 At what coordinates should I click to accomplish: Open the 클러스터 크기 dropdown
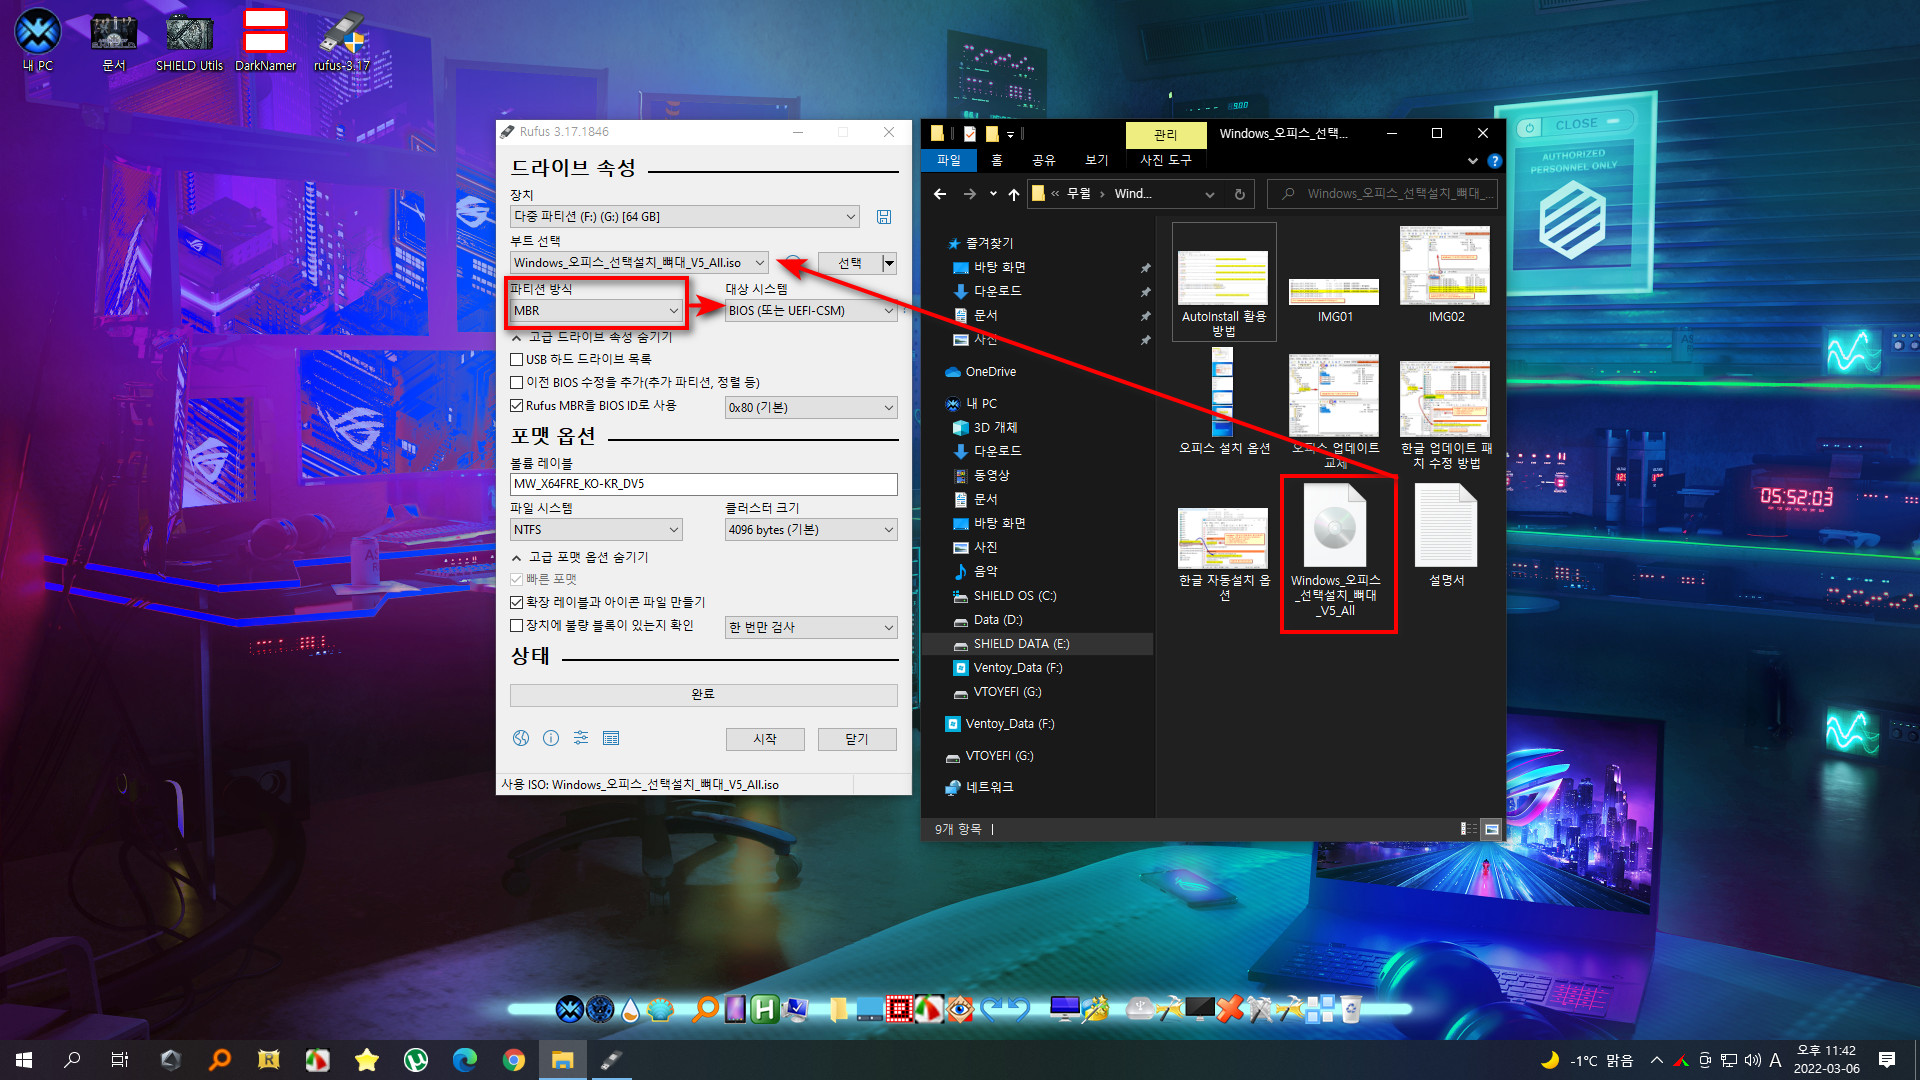pos(811,530)
